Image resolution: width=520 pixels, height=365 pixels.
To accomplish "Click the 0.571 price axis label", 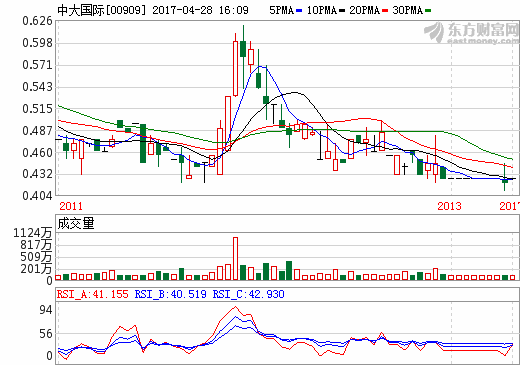I will click(38, 65).
